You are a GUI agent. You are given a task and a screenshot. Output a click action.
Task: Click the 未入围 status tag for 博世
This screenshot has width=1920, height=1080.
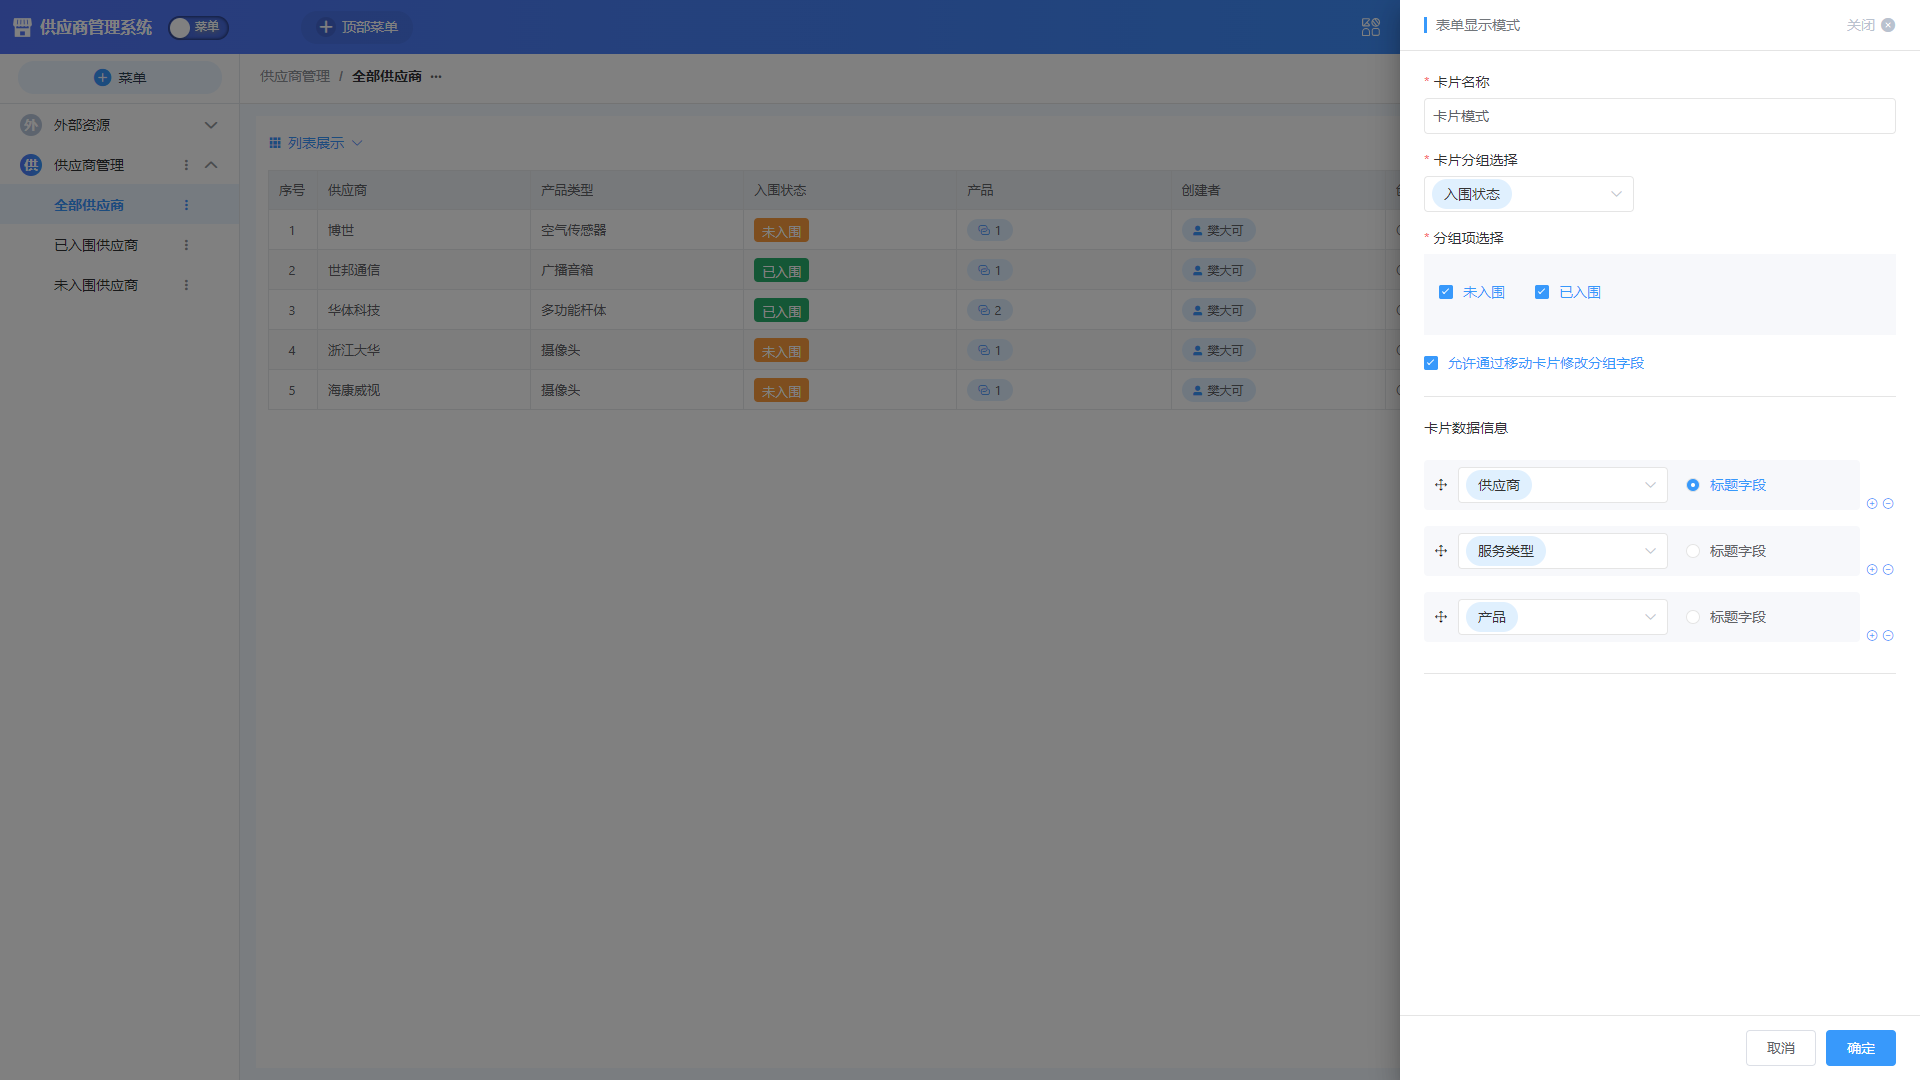[781, 230]
